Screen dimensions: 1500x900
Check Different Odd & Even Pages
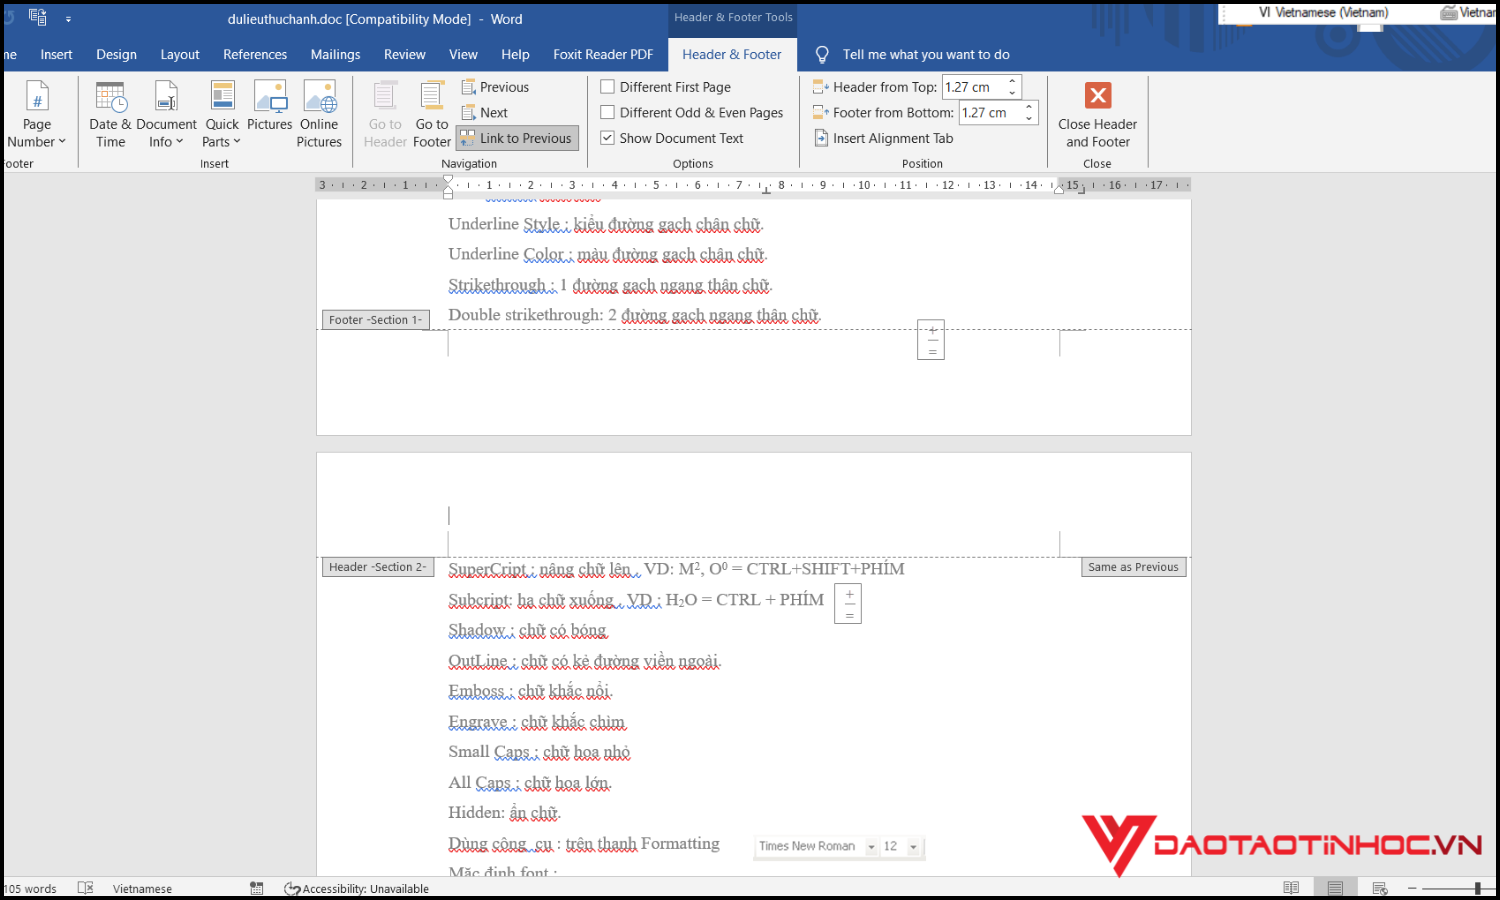[x=607, y=113]
